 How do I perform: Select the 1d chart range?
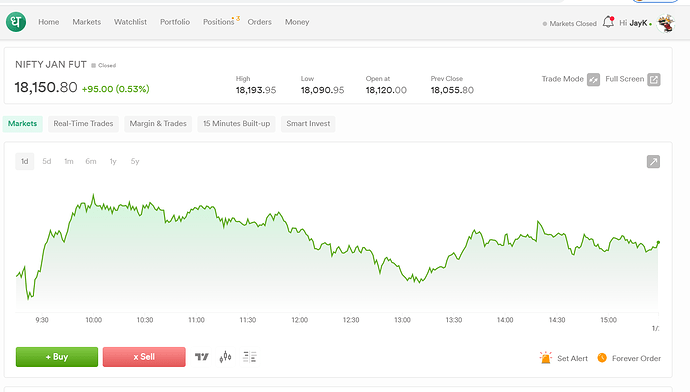point(25,161)
